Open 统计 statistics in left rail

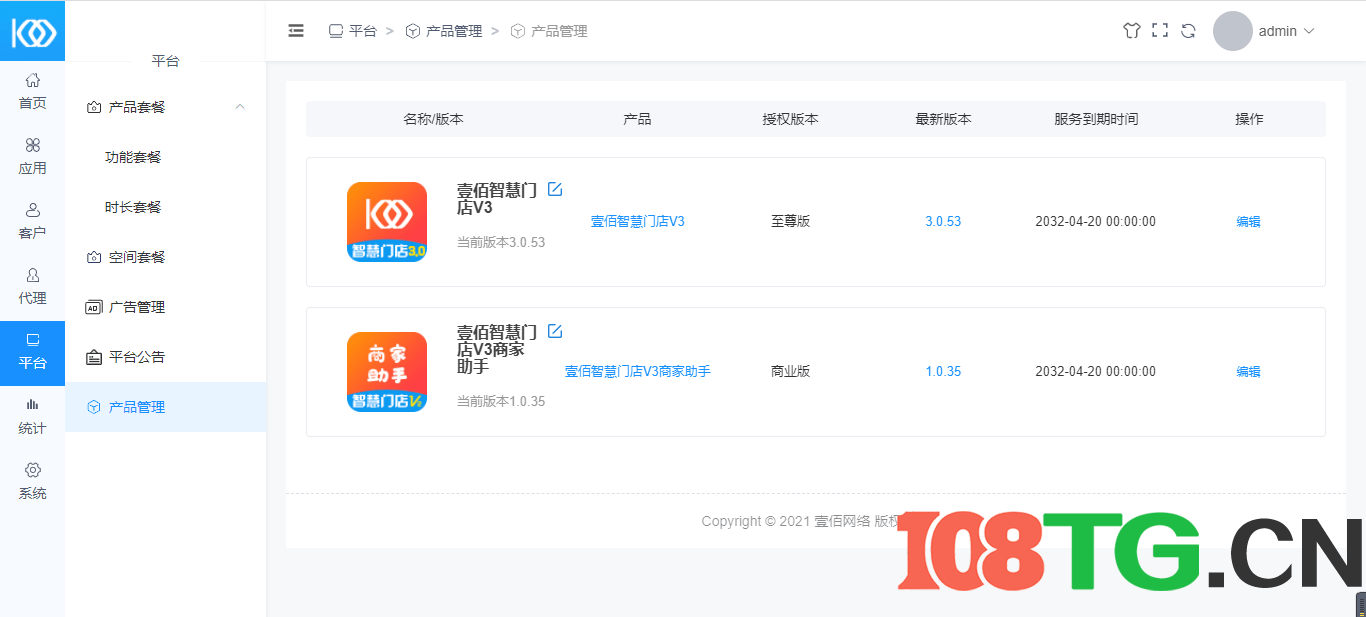pos(32,416)
